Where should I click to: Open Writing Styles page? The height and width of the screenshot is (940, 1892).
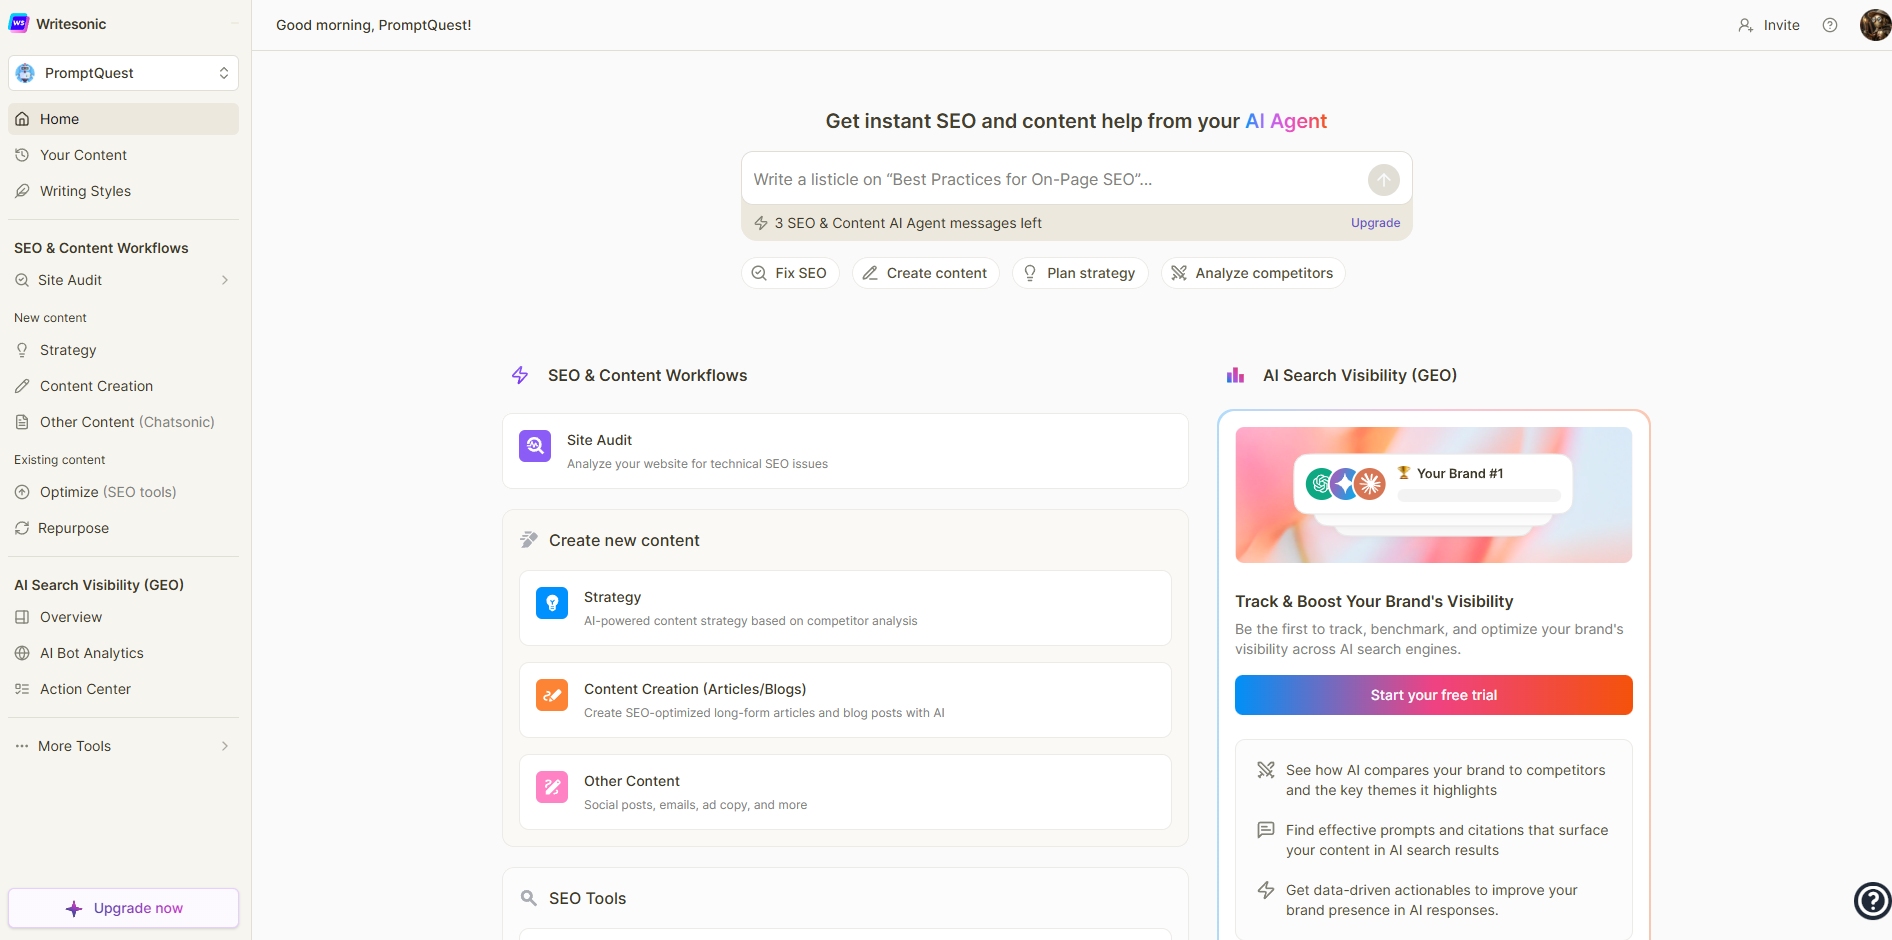[x=85, y=191]
